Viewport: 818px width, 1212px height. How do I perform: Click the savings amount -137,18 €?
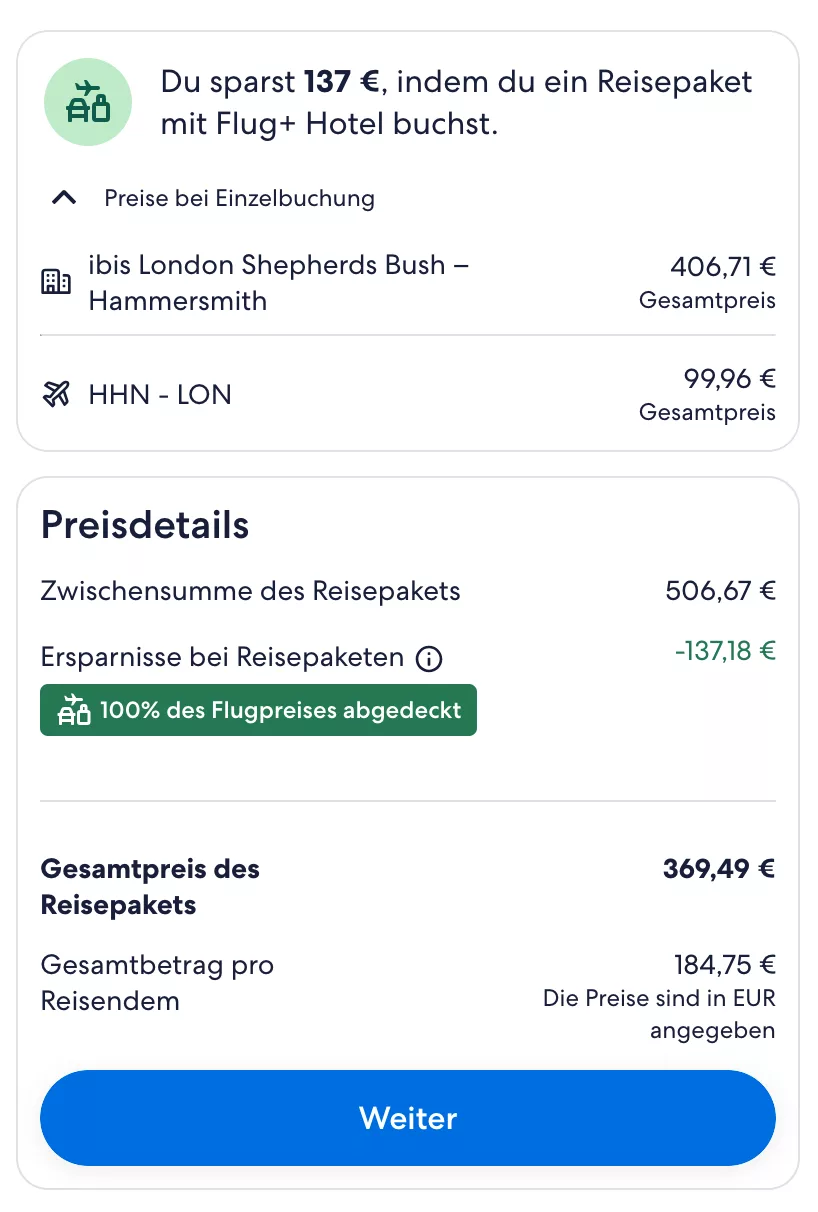coord(725,652)
